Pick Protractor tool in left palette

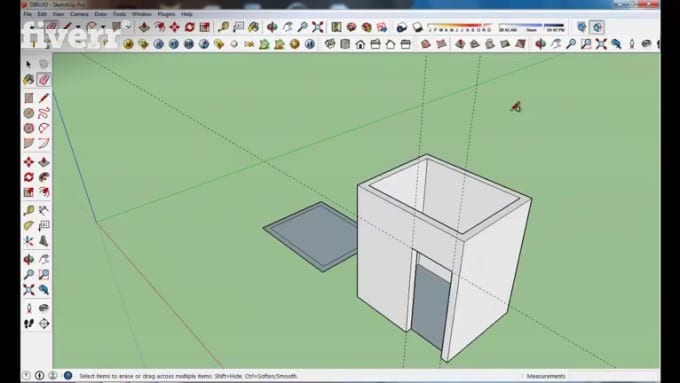(29, 226)
